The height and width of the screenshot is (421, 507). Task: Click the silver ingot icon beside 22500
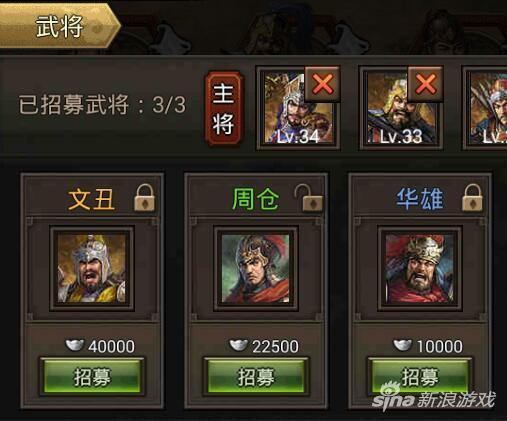click(x=239, y=345)
